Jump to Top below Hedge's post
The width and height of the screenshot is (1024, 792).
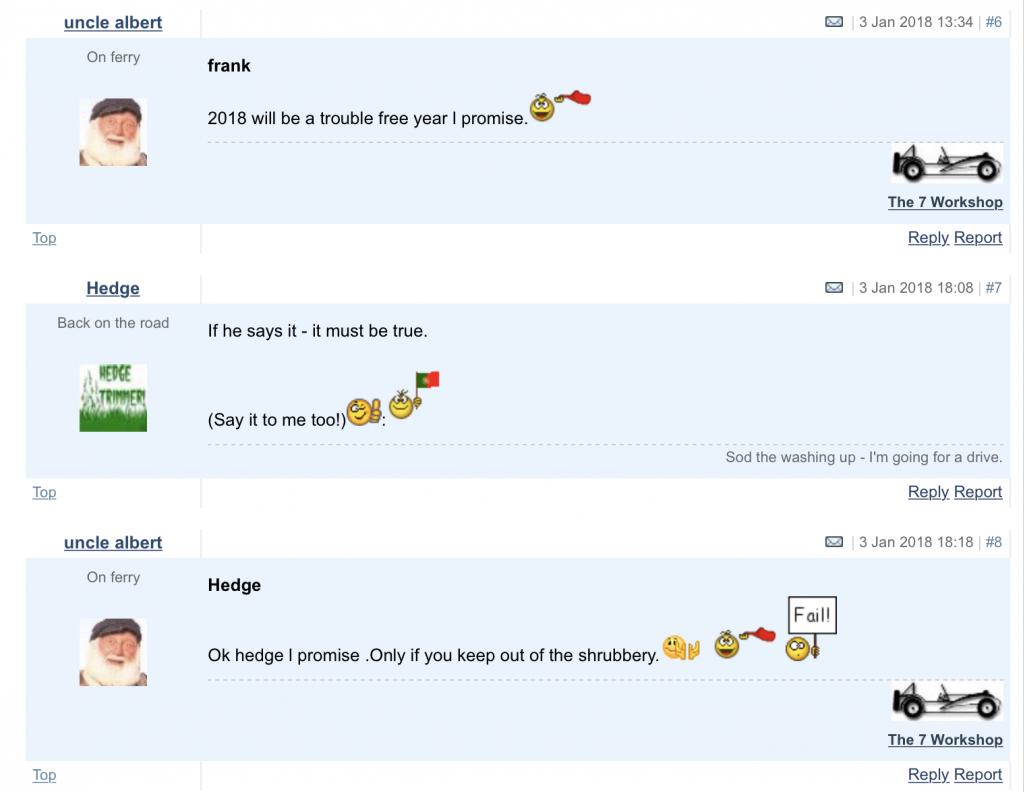coord(44,491)
